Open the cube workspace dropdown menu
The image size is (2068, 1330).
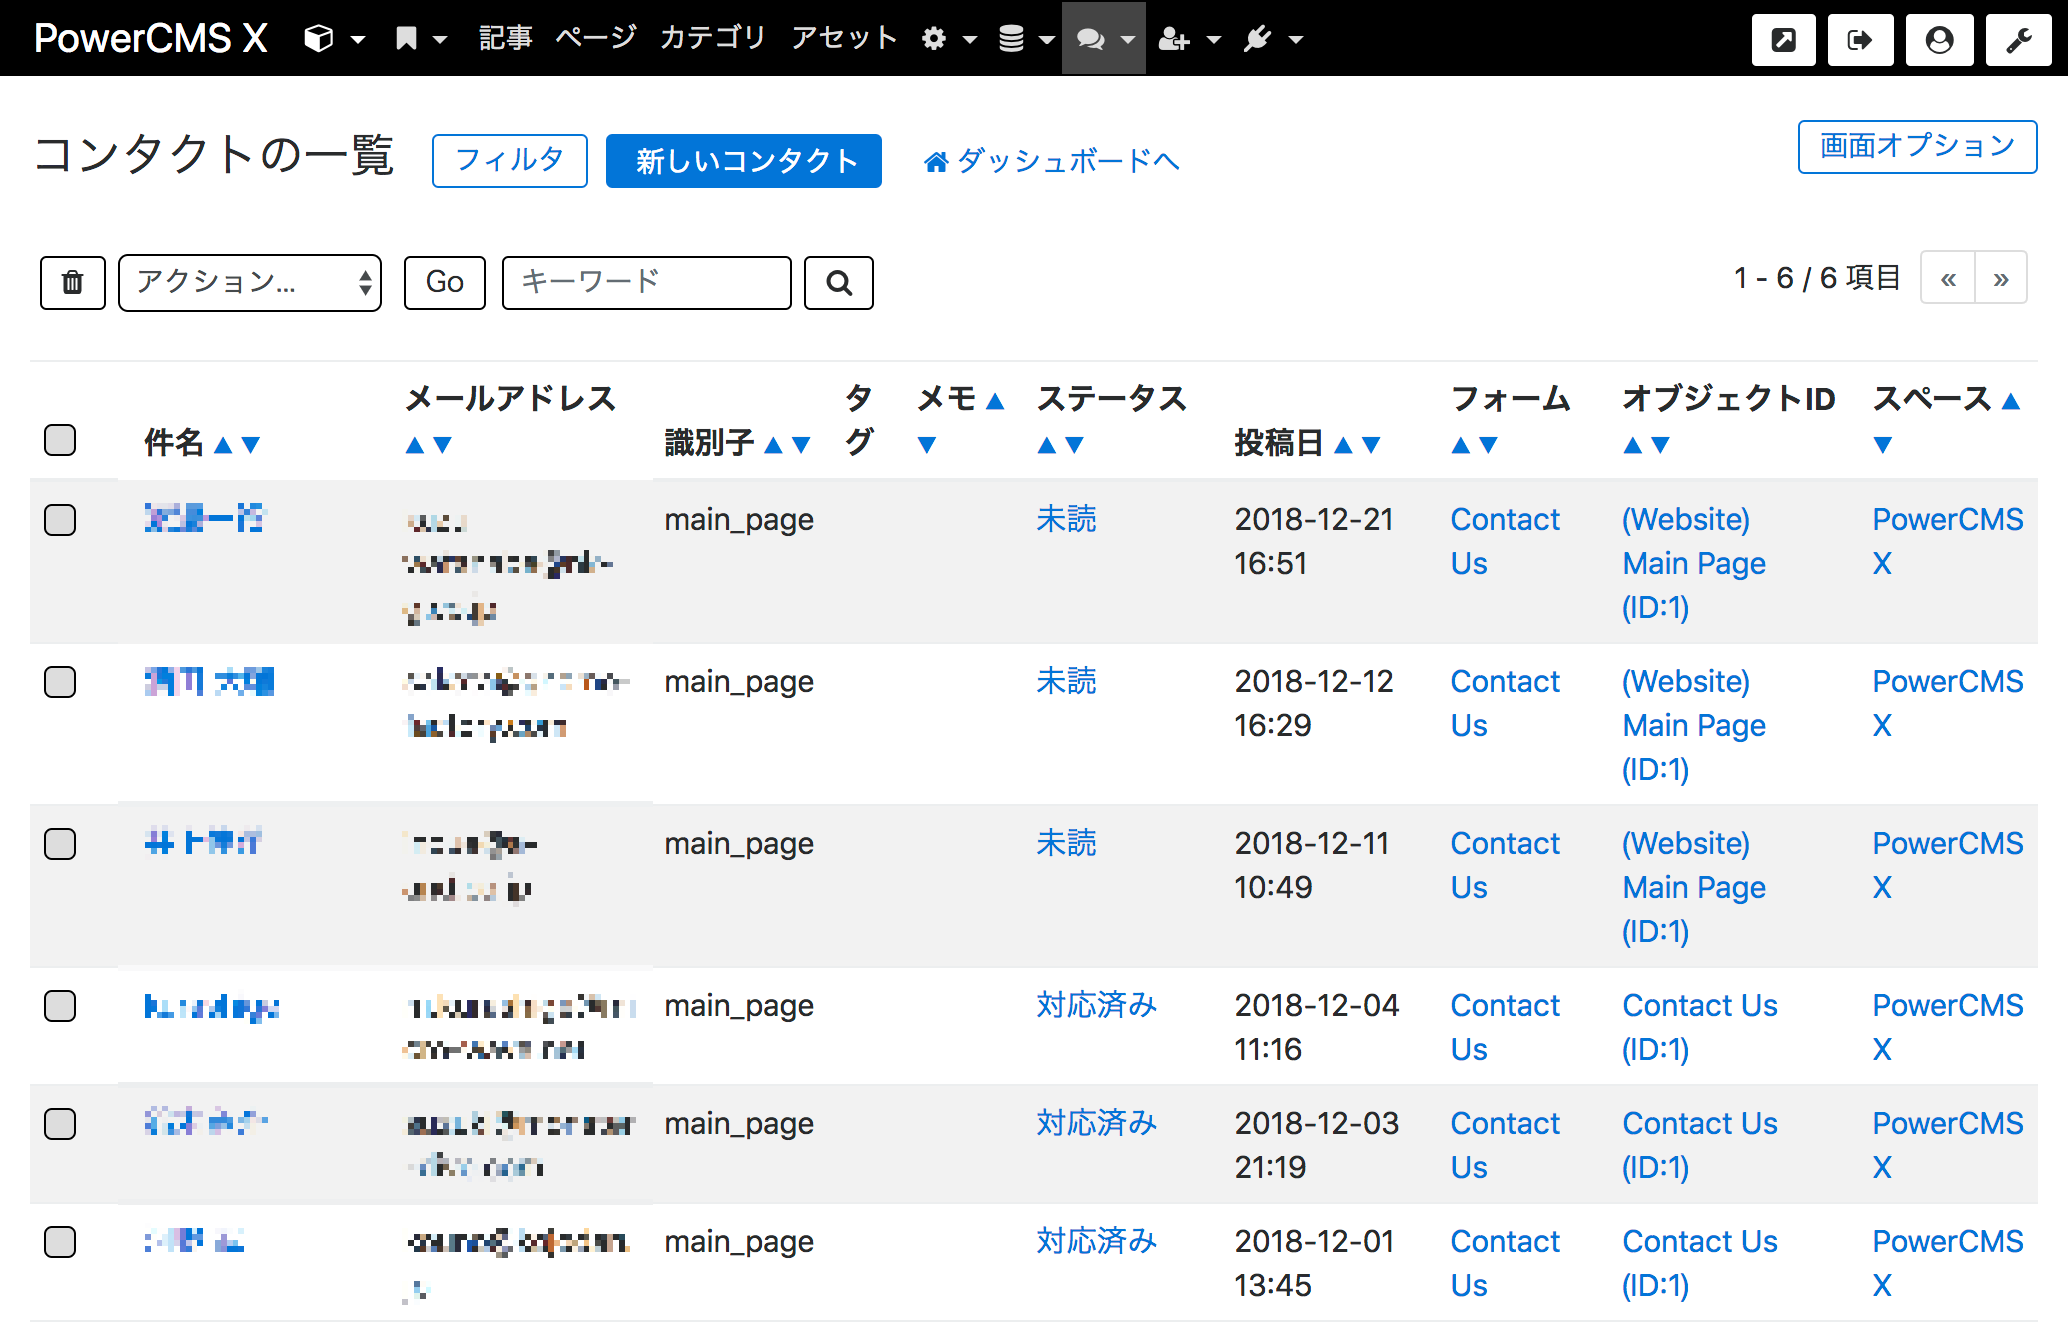[334, 39]
